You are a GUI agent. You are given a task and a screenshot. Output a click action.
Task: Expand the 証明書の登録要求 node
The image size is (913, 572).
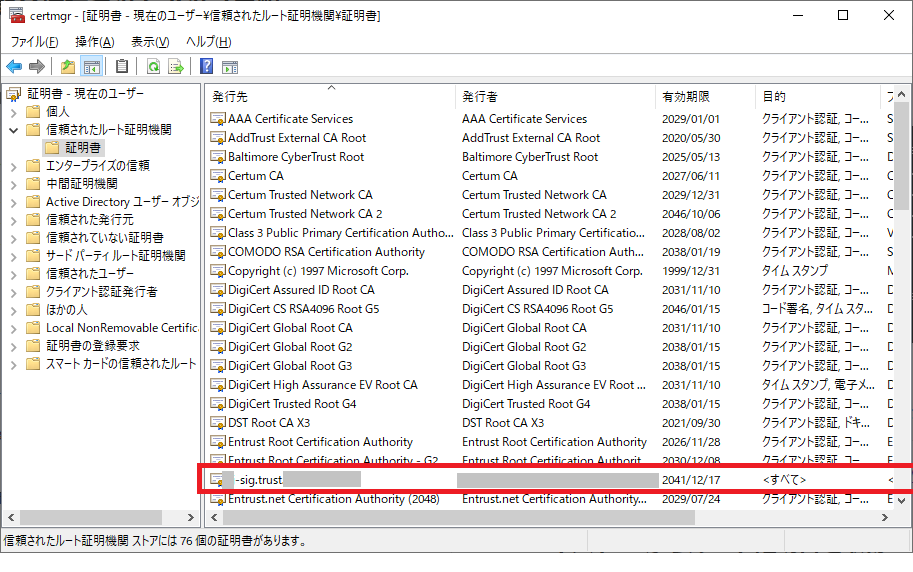tap(14, 347)
